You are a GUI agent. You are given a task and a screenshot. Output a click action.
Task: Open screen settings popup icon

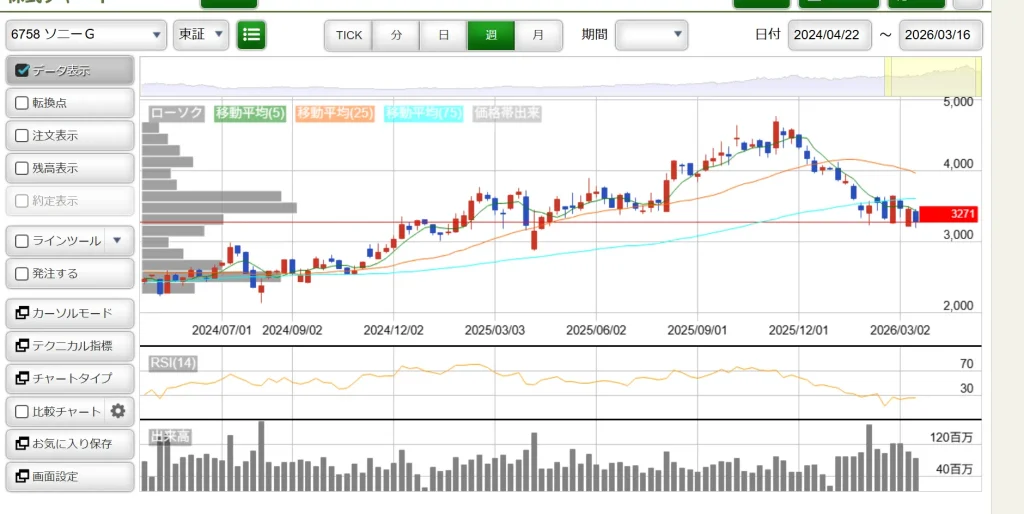tap(23, 476)
